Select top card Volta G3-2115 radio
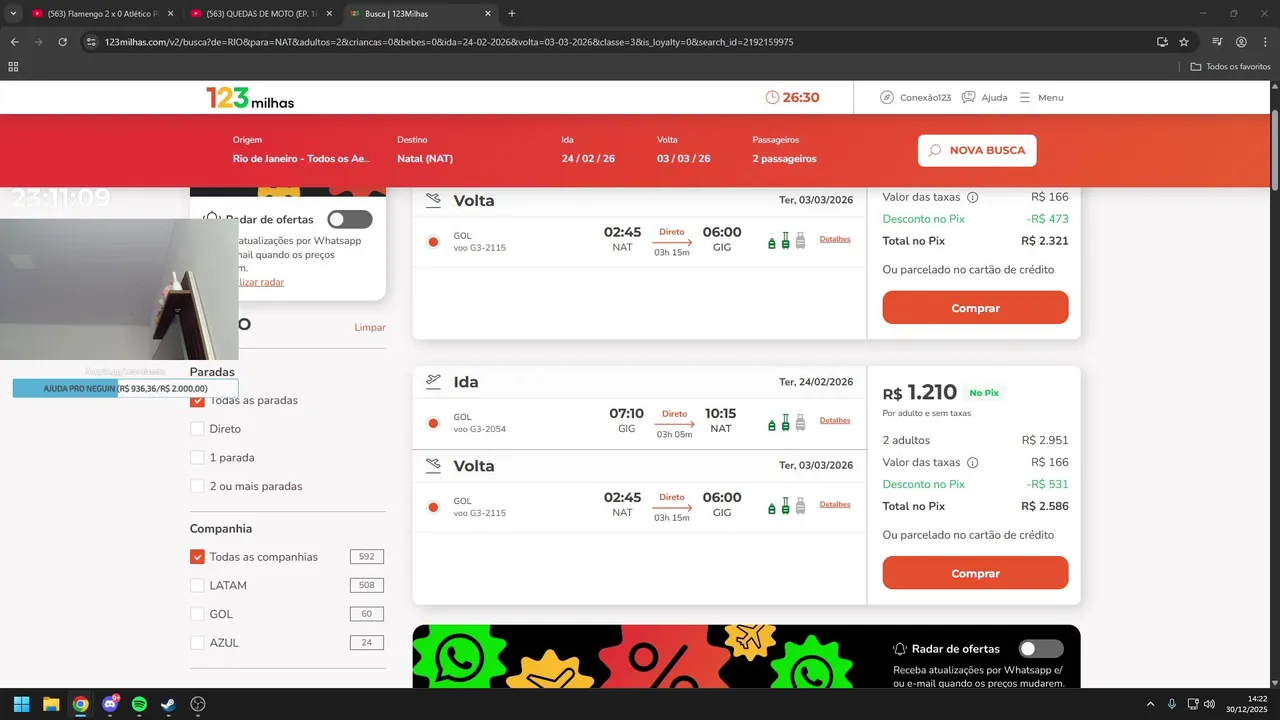Screen dimensions: 1280x720 click(433, 242)
